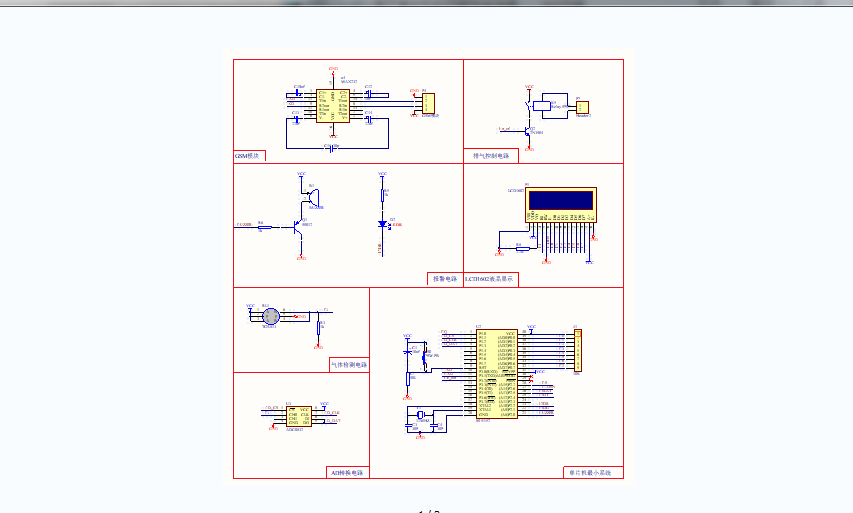Select transistor Q1 in alarm circuit
Viewport: 853px width, 513px height.
tap(298, 227)
